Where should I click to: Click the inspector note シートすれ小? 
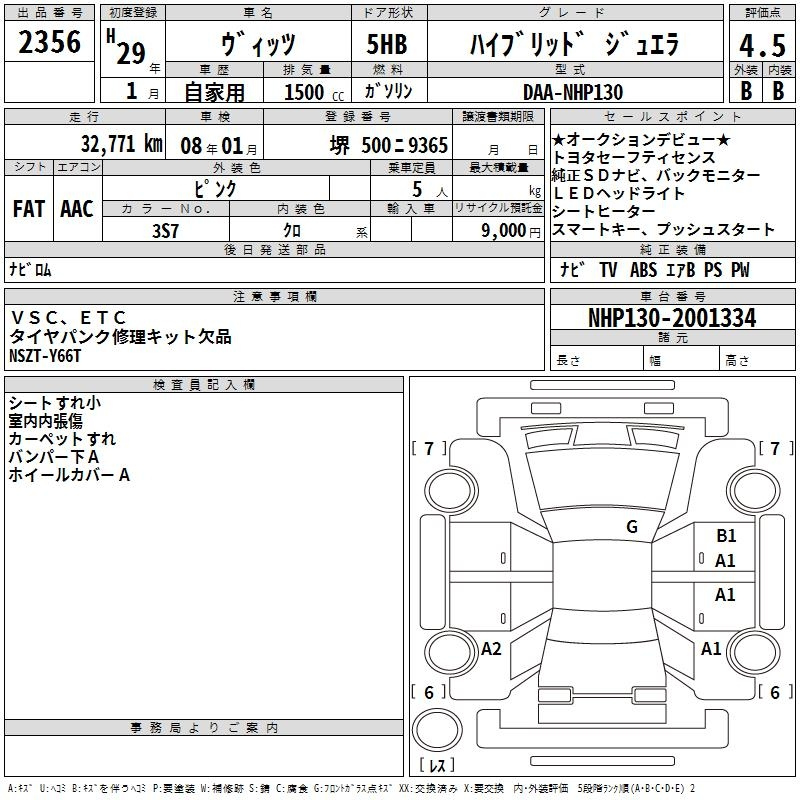[x=55, y=403]
